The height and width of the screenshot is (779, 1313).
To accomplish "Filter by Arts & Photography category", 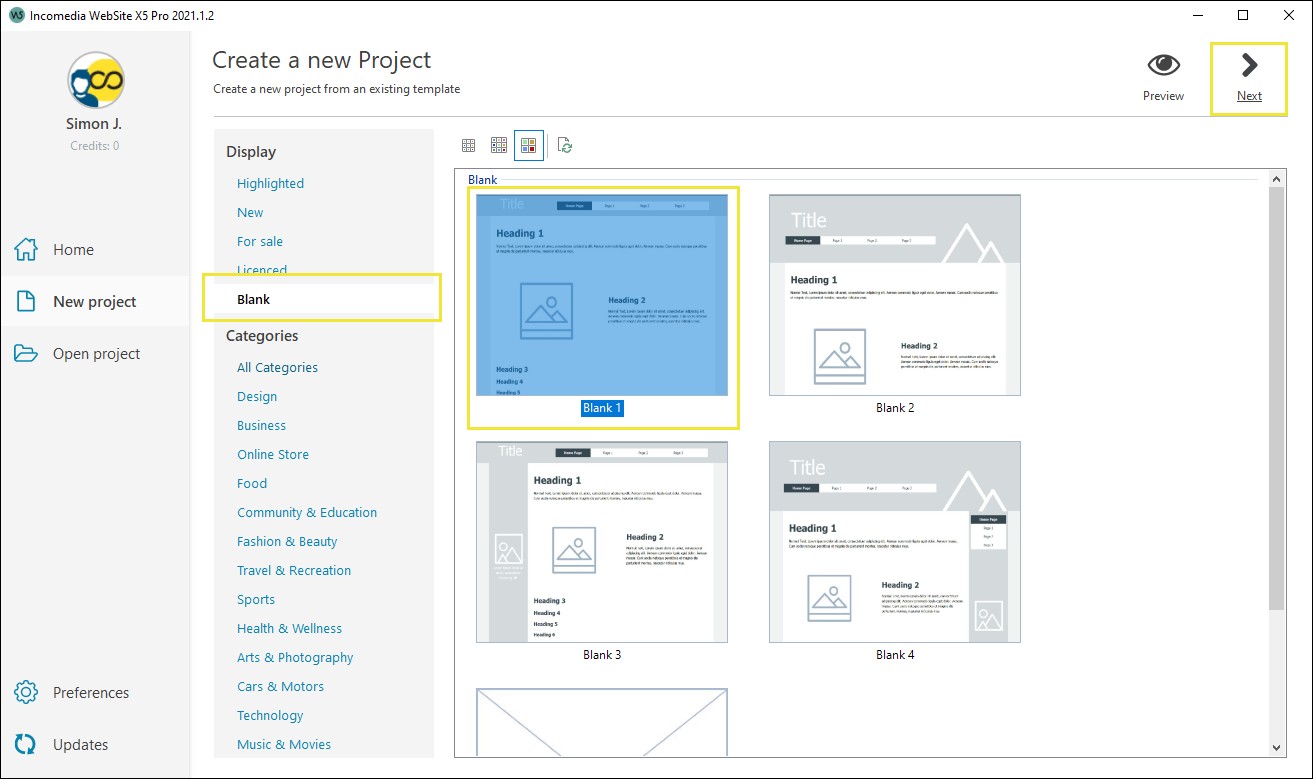I will (295, 658).
